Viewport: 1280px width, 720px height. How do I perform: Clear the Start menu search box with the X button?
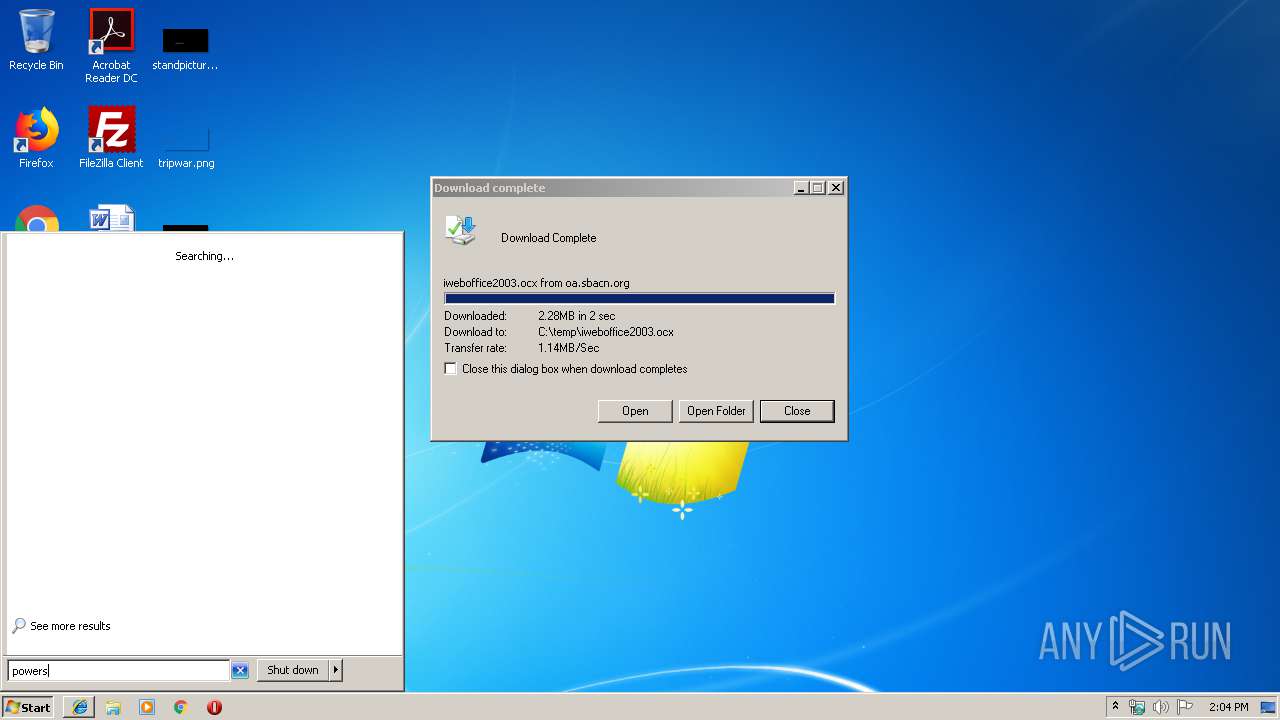[240, 671]
